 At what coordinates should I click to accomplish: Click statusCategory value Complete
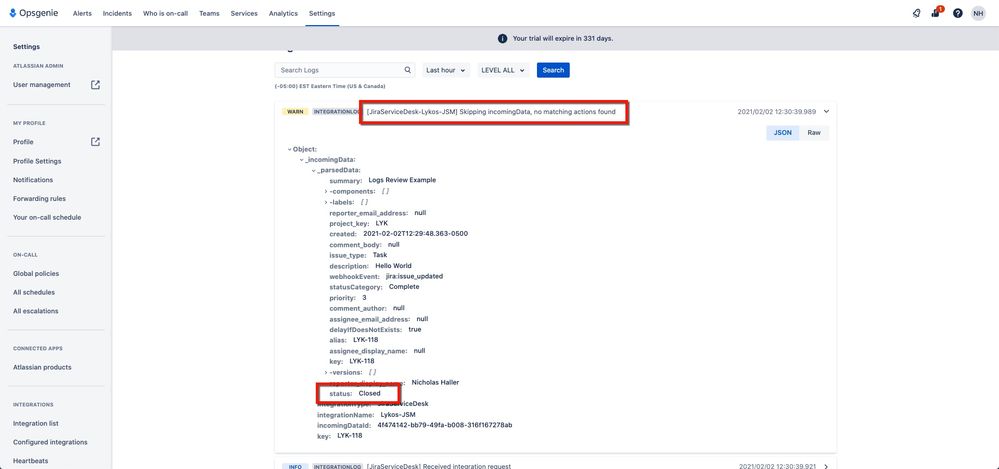pyautogui.click(x=404, y=287)
